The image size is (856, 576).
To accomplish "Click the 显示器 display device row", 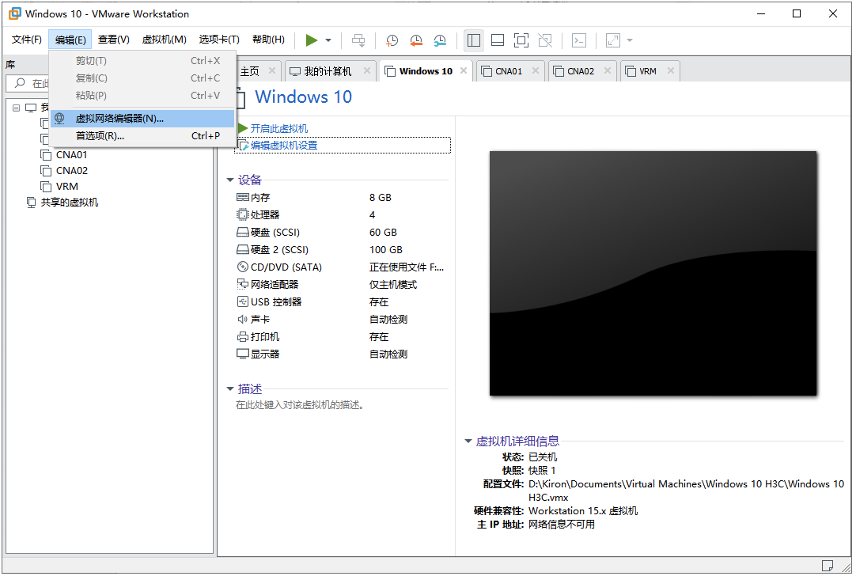I will [340, 354].
